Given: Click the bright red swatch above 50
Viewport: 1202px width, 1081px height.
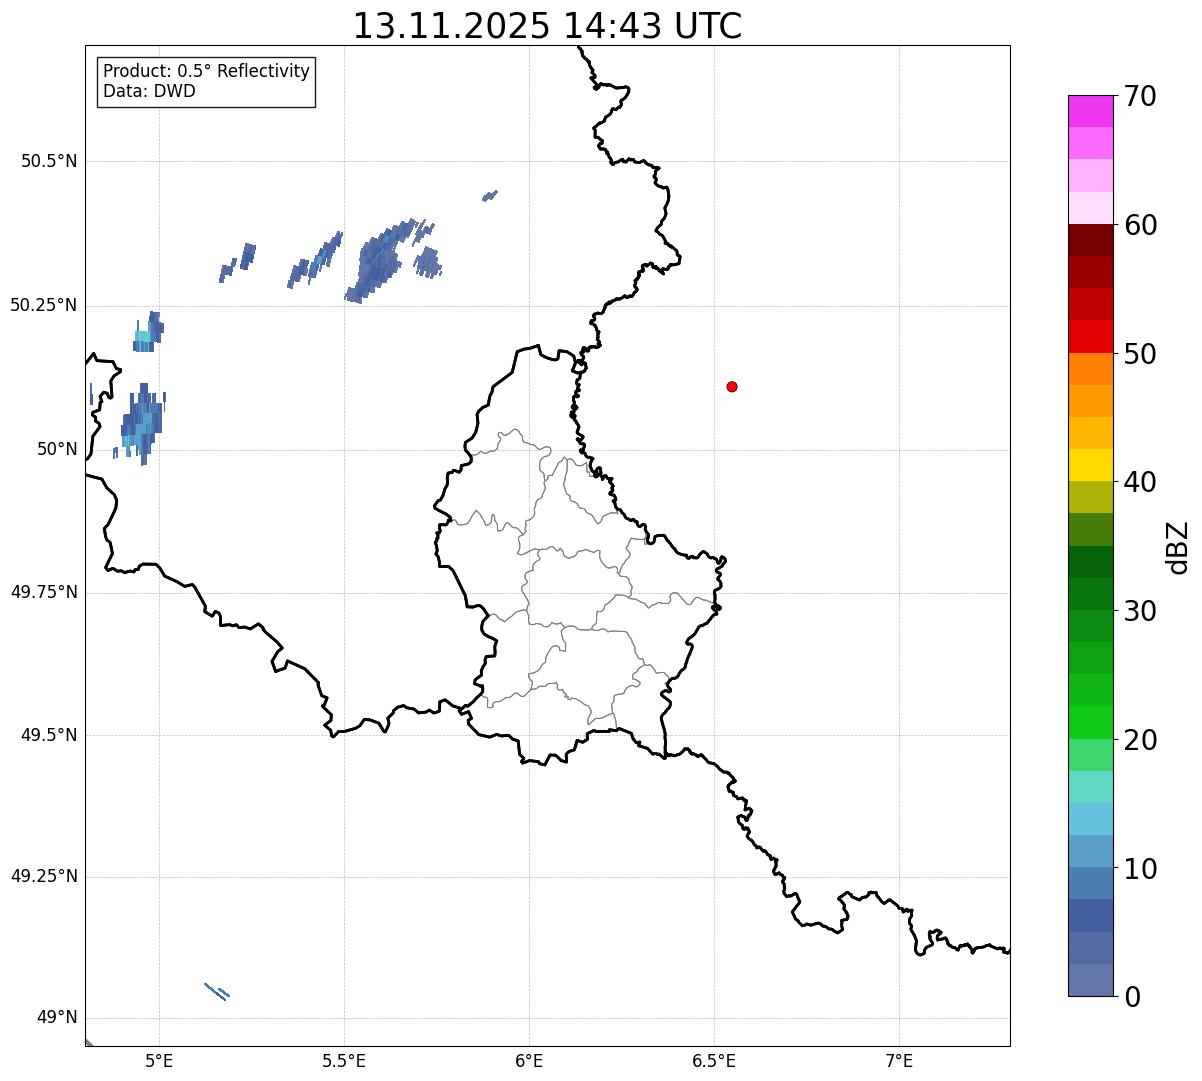Looking at the screenshot, I should pyautogui.click(x=1090, y=336).
